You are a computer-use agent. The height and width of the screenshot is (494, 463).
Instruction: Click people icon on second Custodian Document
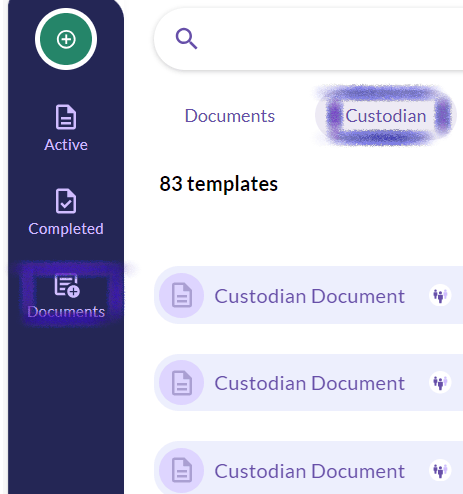440,382
